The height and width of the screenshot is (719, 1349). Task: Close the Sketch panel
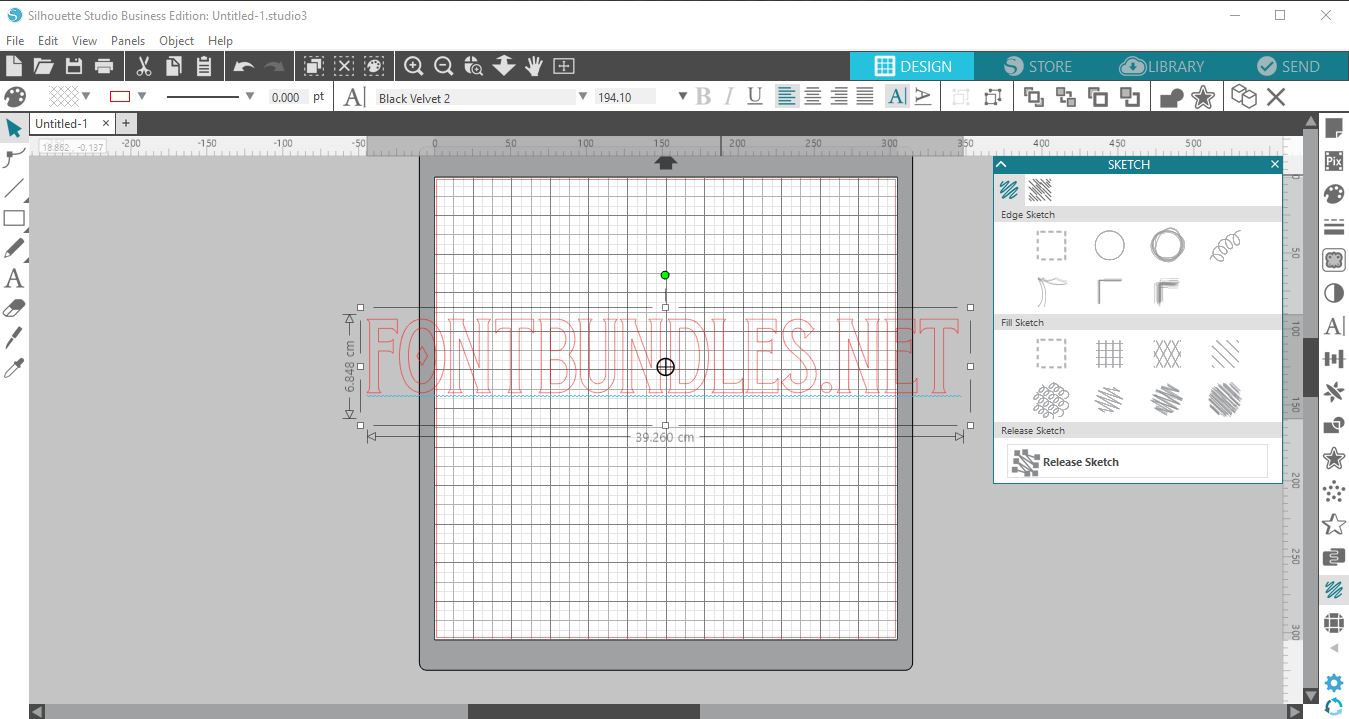tap(1275, 164)
